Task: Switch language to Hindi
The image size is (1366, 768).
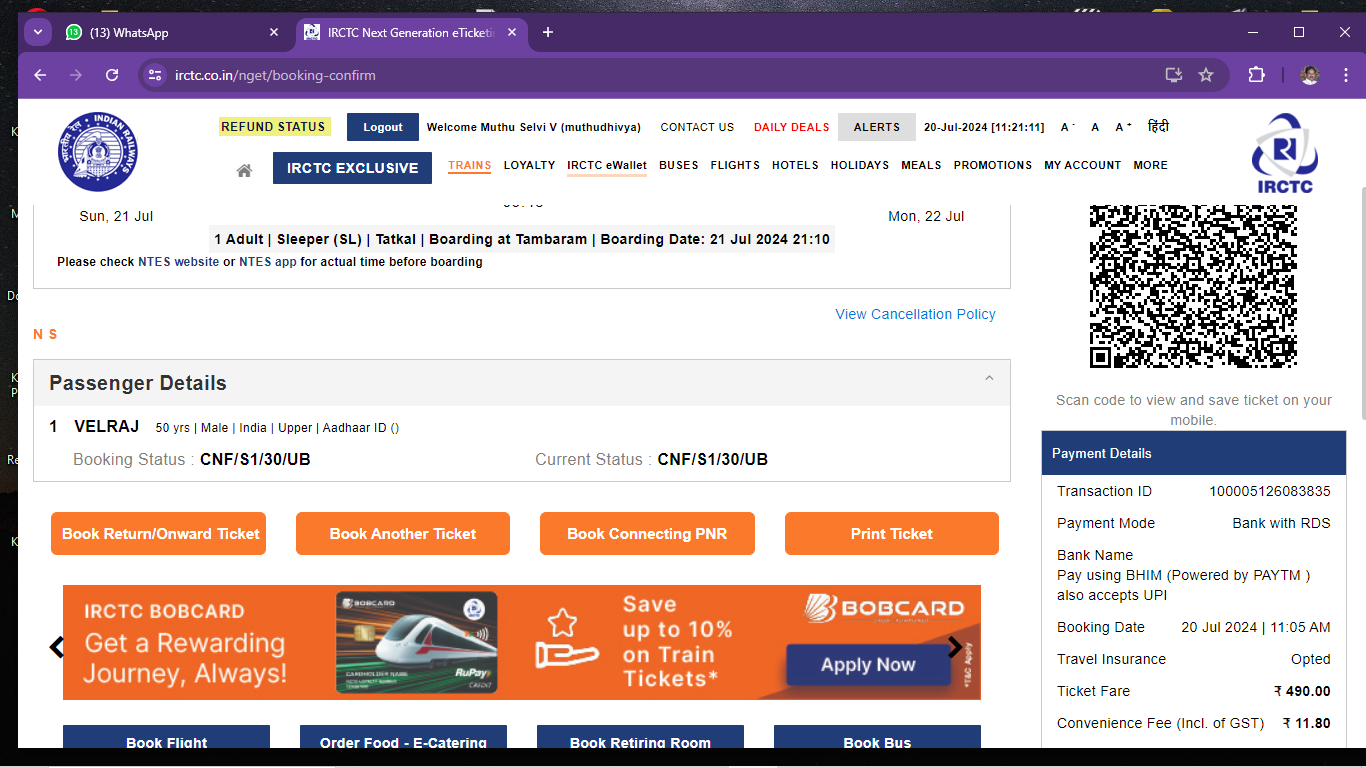Action: tap(1158, 127)
